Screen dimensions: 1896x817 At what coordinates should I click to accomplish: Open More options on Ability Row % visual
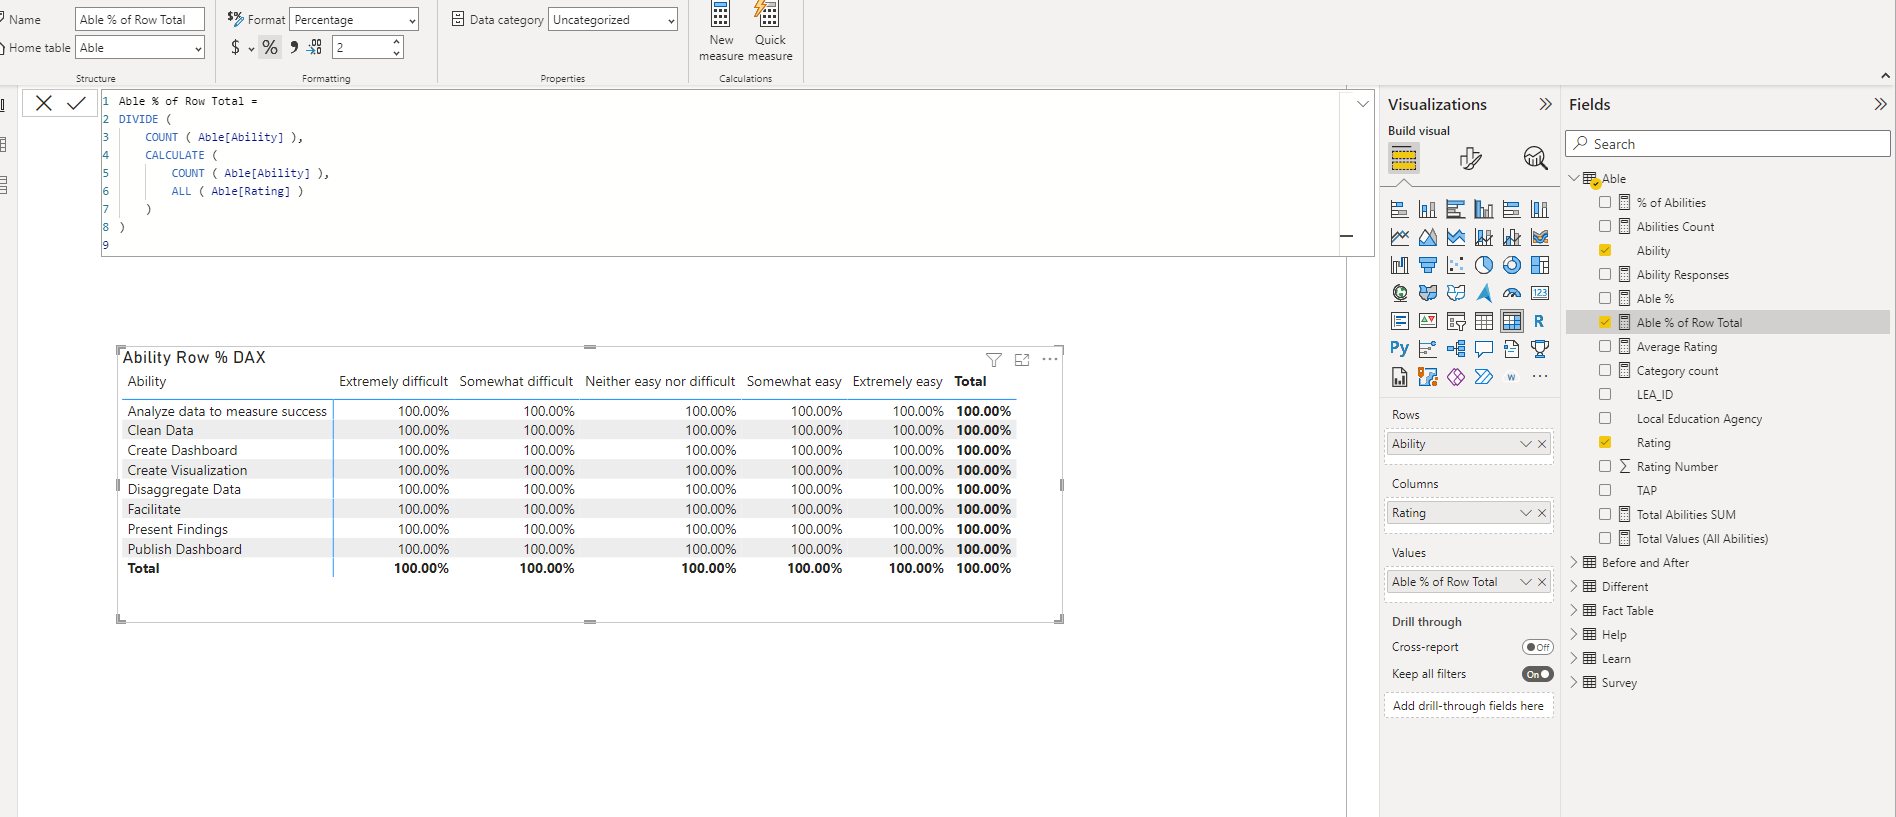1050,359
